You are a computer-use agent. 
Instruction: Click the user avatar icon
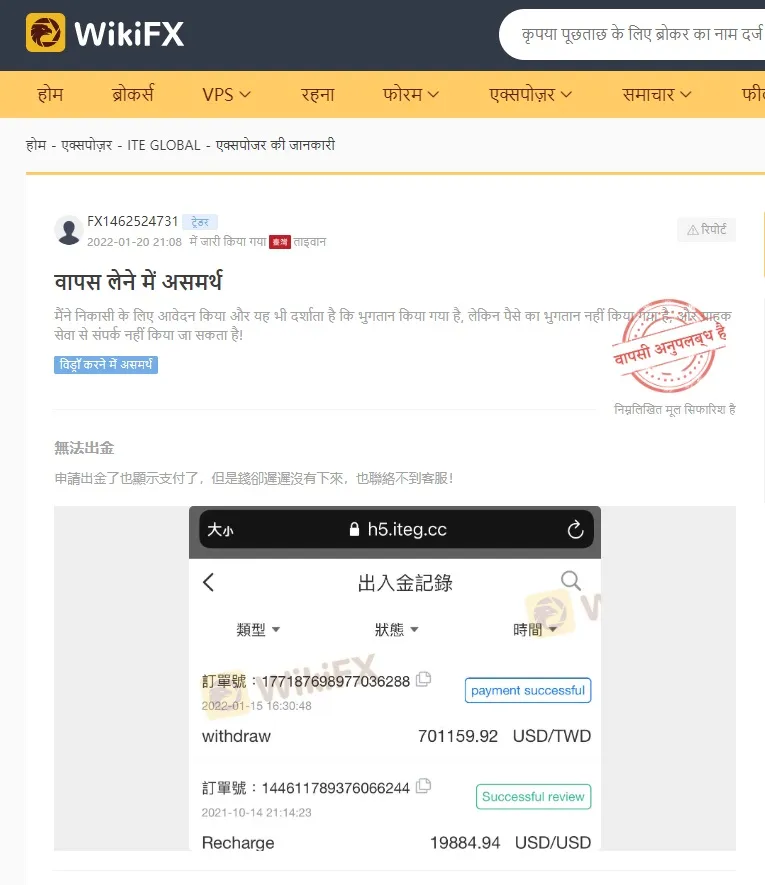[x=69, y=231]
